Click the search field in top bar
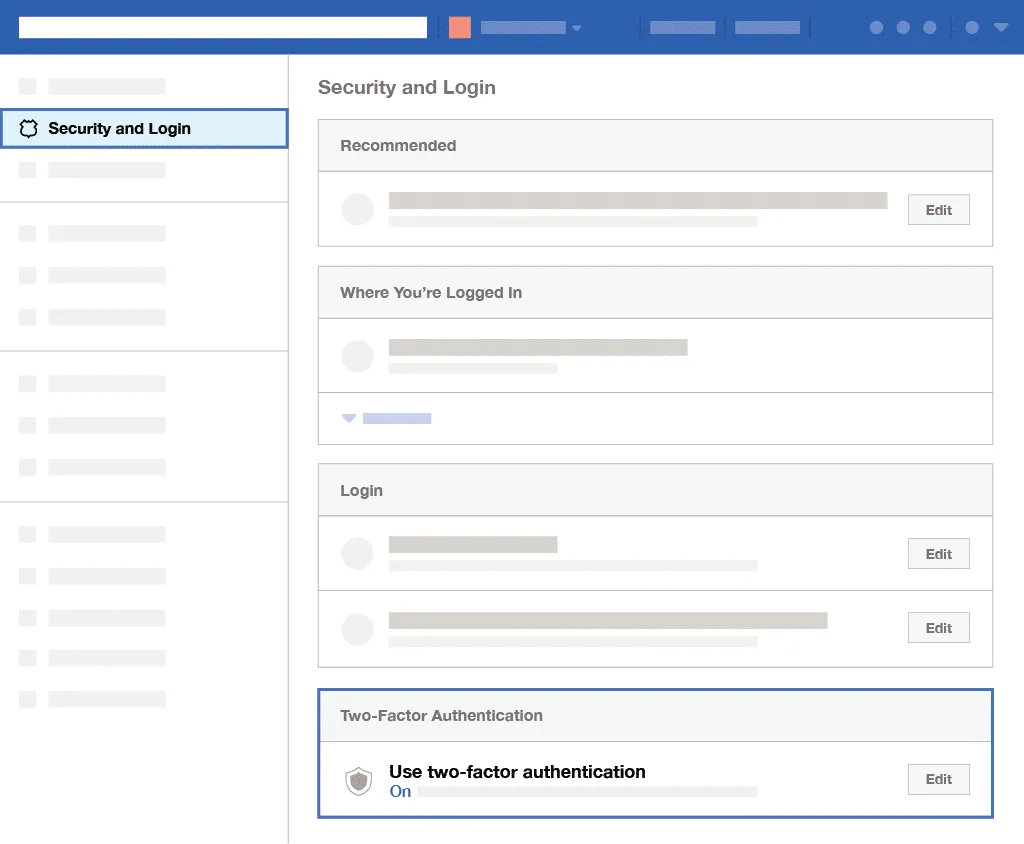The width and height of the screenshot is (1024, 844). (x=223, y=27)
